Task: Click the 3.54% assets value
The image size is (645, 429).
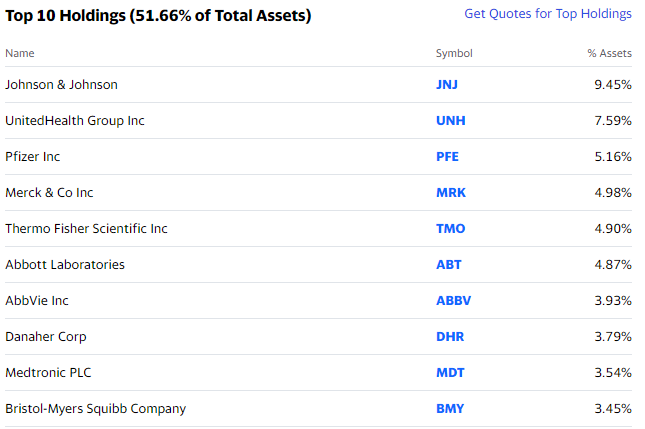Action: point(613,373)
